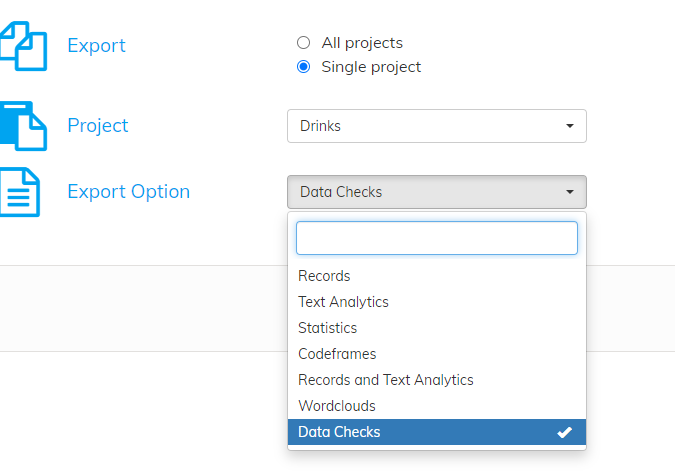Focus the dropdown search field
Viewport: 675px width, 475px height.
(x=437, y=238)
